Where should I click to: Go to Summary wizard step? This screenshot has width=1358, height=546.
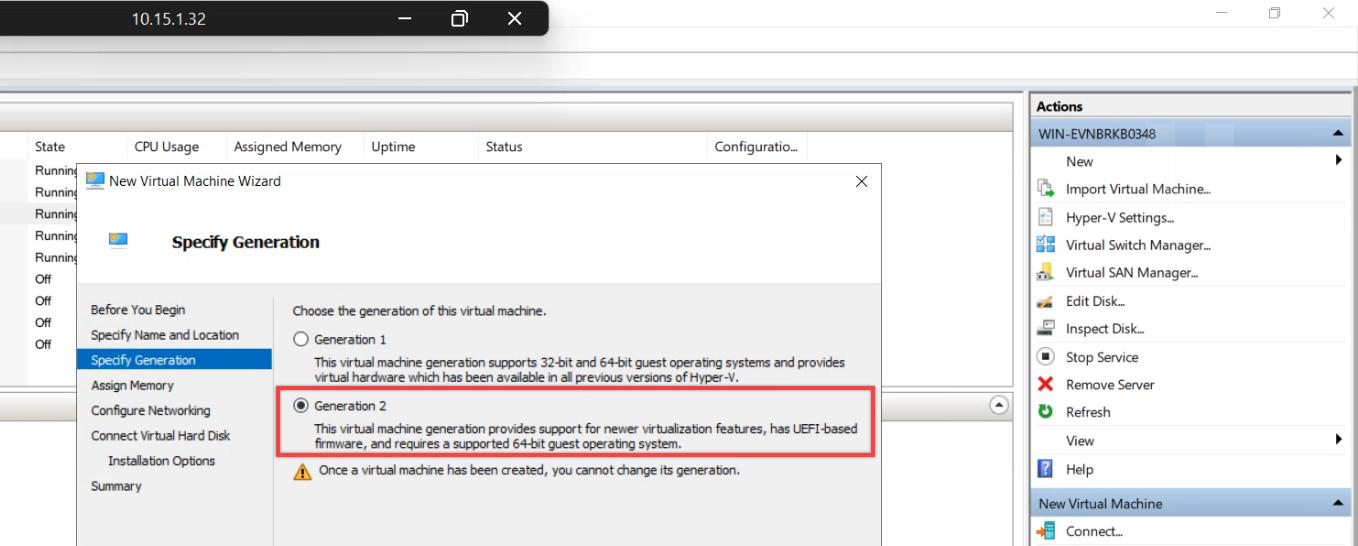point(116,486)
